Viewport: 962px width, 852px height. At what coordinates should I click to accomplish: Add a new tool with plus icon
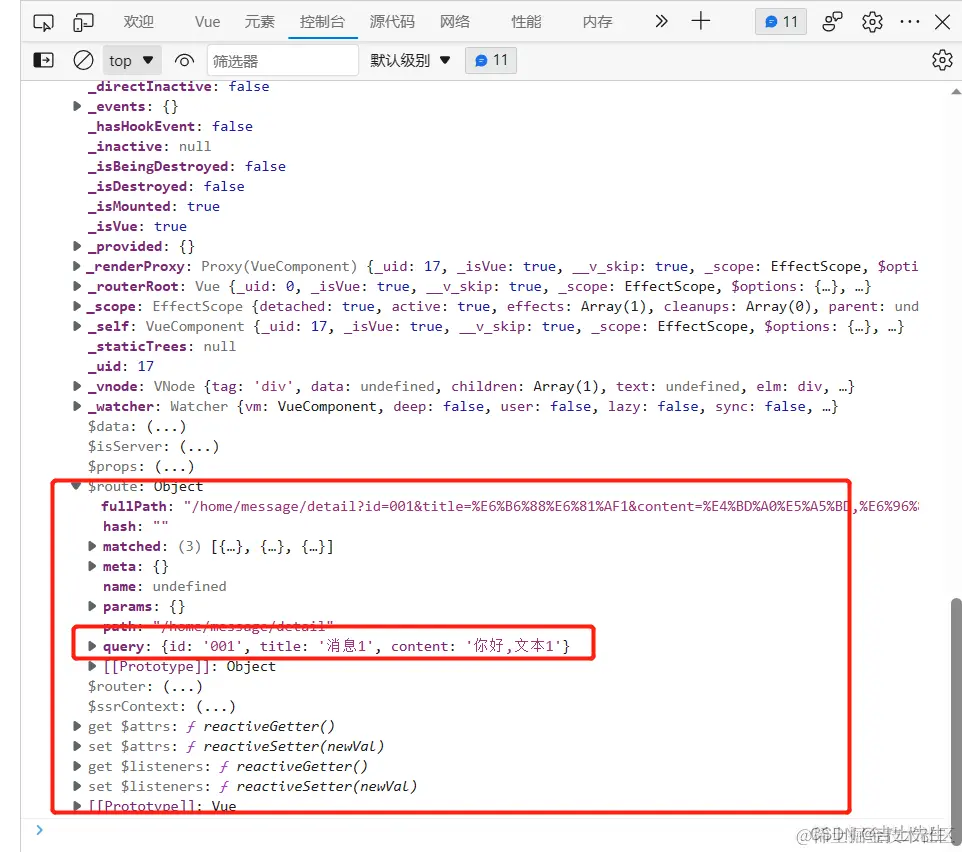700,21
